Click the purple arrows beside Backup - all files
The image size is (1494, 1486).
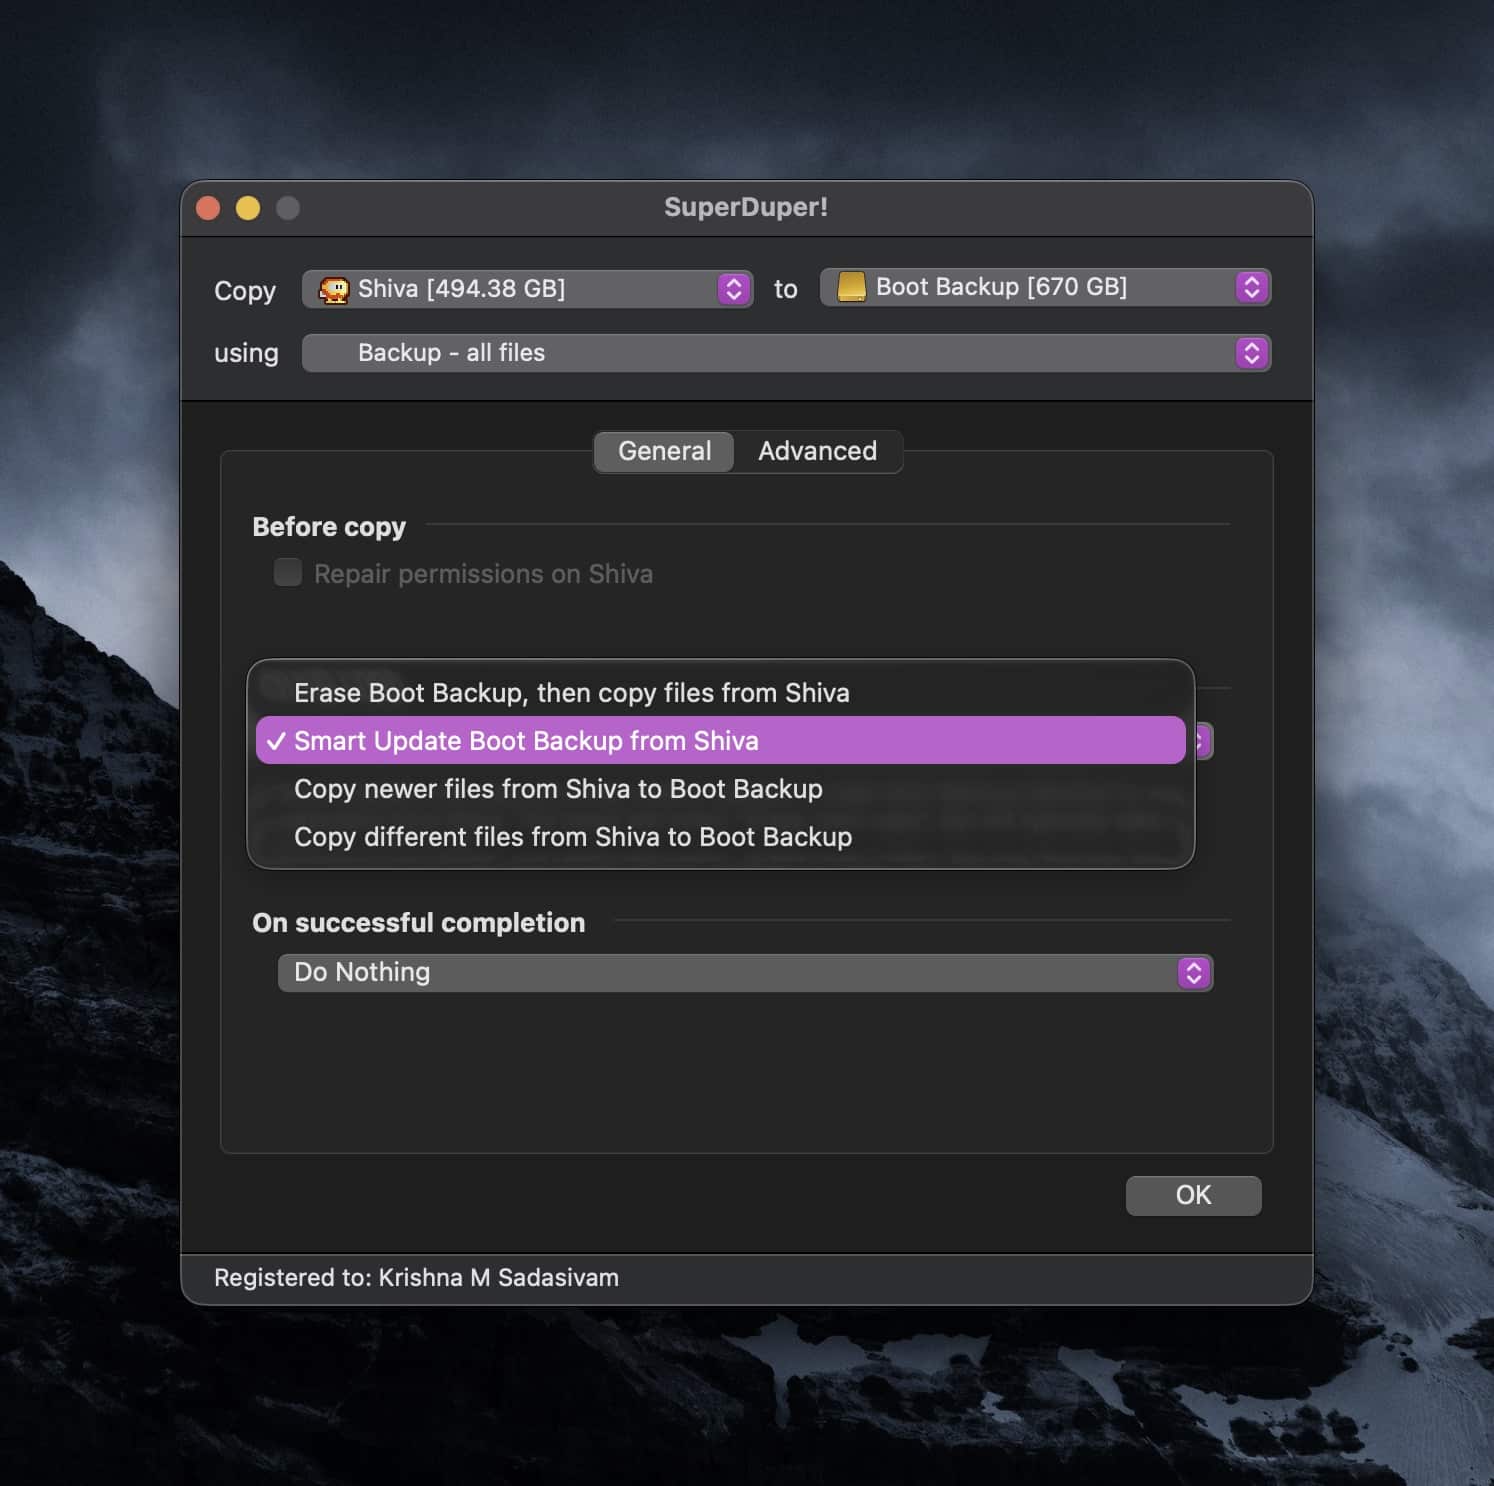coord(1251,353)
